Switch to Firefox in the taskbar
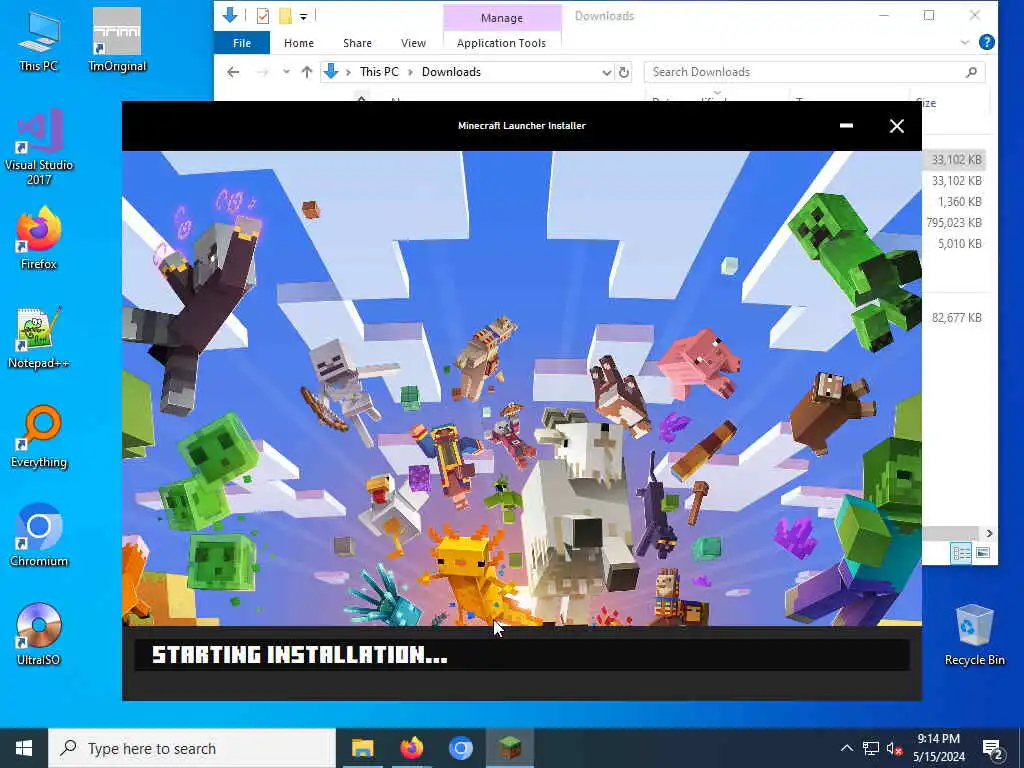The height and width of the screenshot is (768, 1024). [x=411, y=748]
